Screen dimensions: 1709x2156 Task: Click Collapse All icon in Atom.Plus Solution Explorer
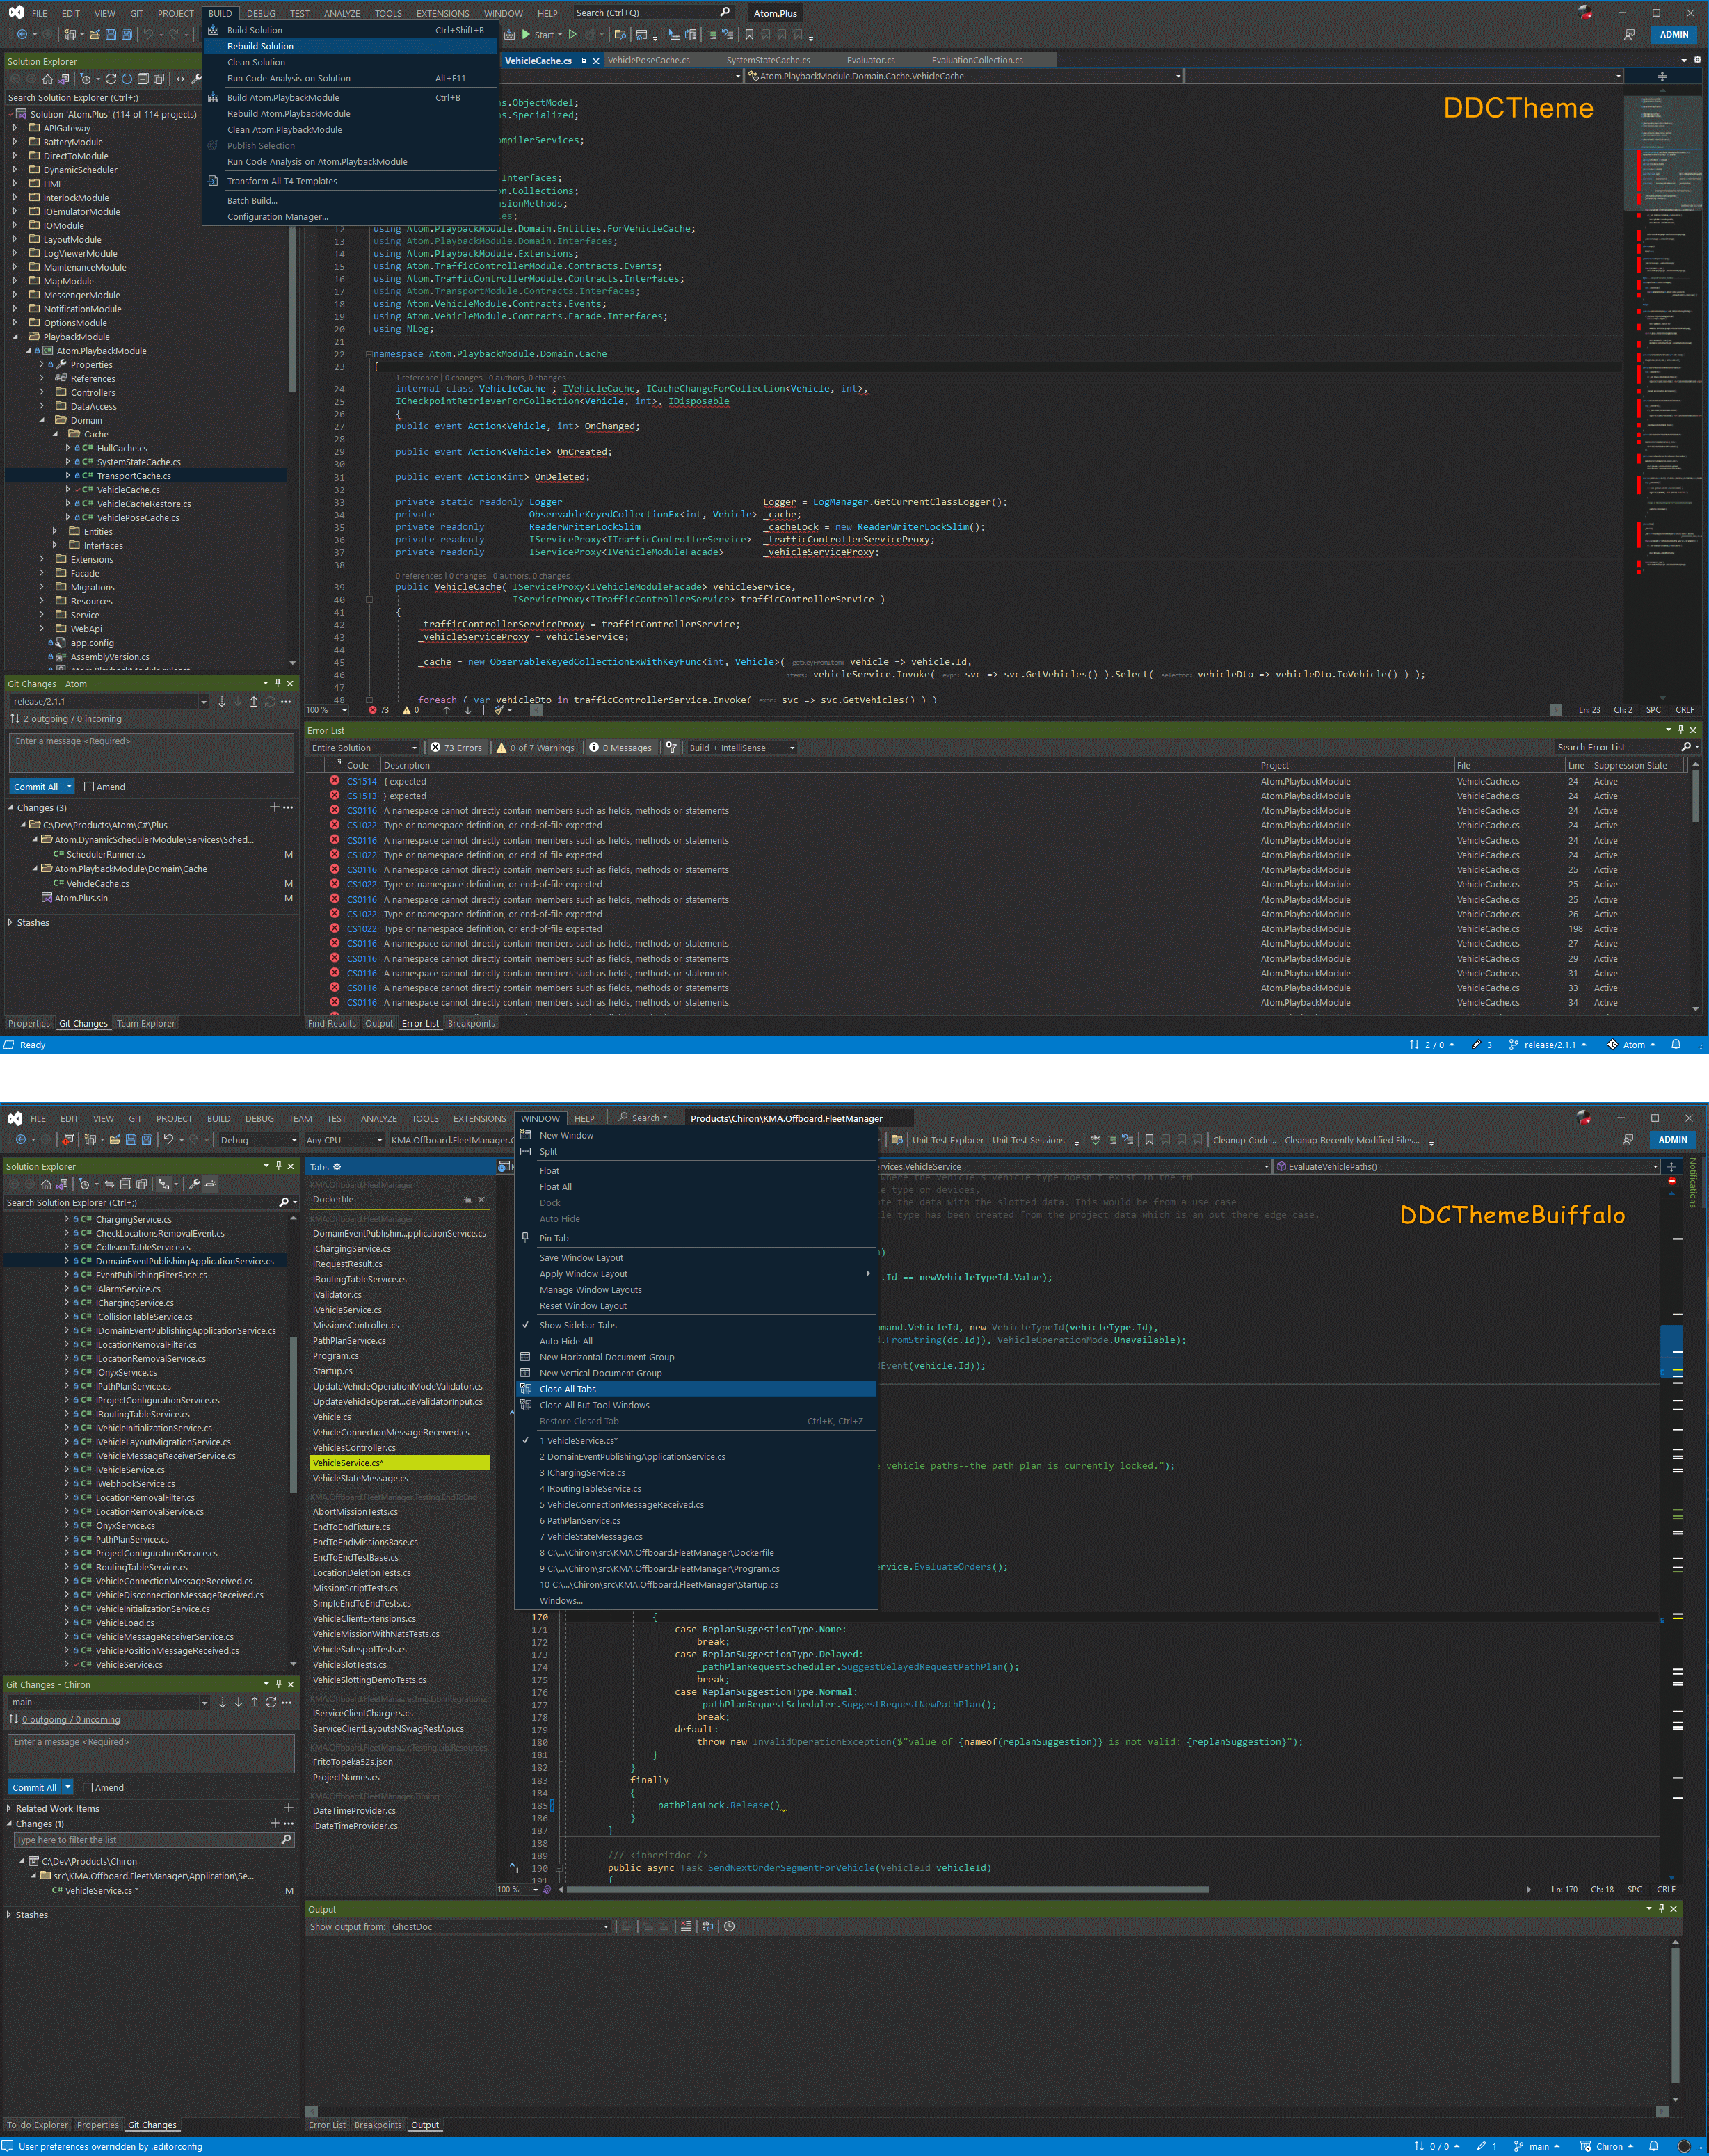pyautogui.click(x=143, y=79)
